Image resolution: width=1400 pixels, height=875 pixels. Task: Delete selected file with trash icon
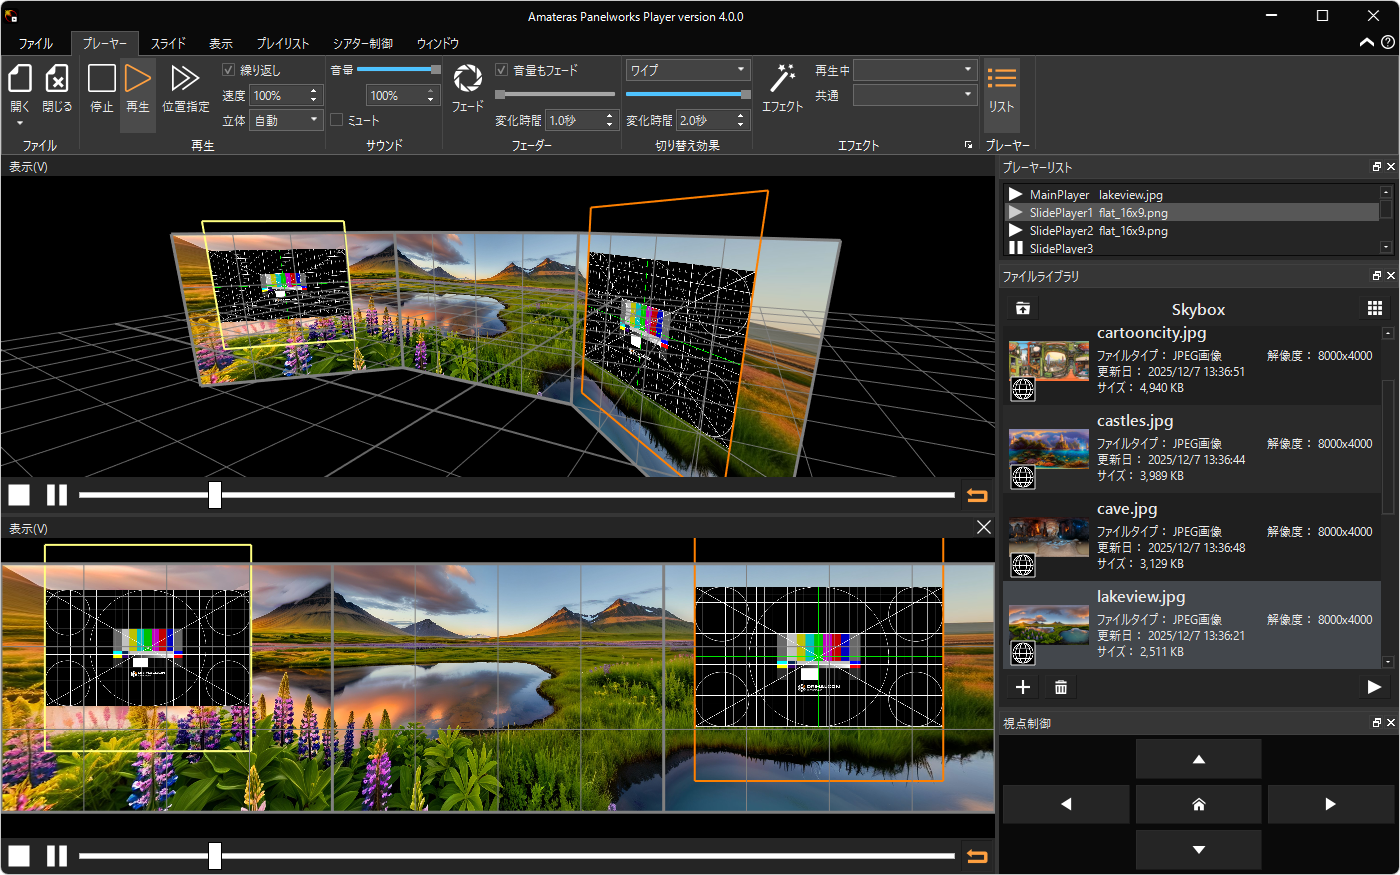1061,687
